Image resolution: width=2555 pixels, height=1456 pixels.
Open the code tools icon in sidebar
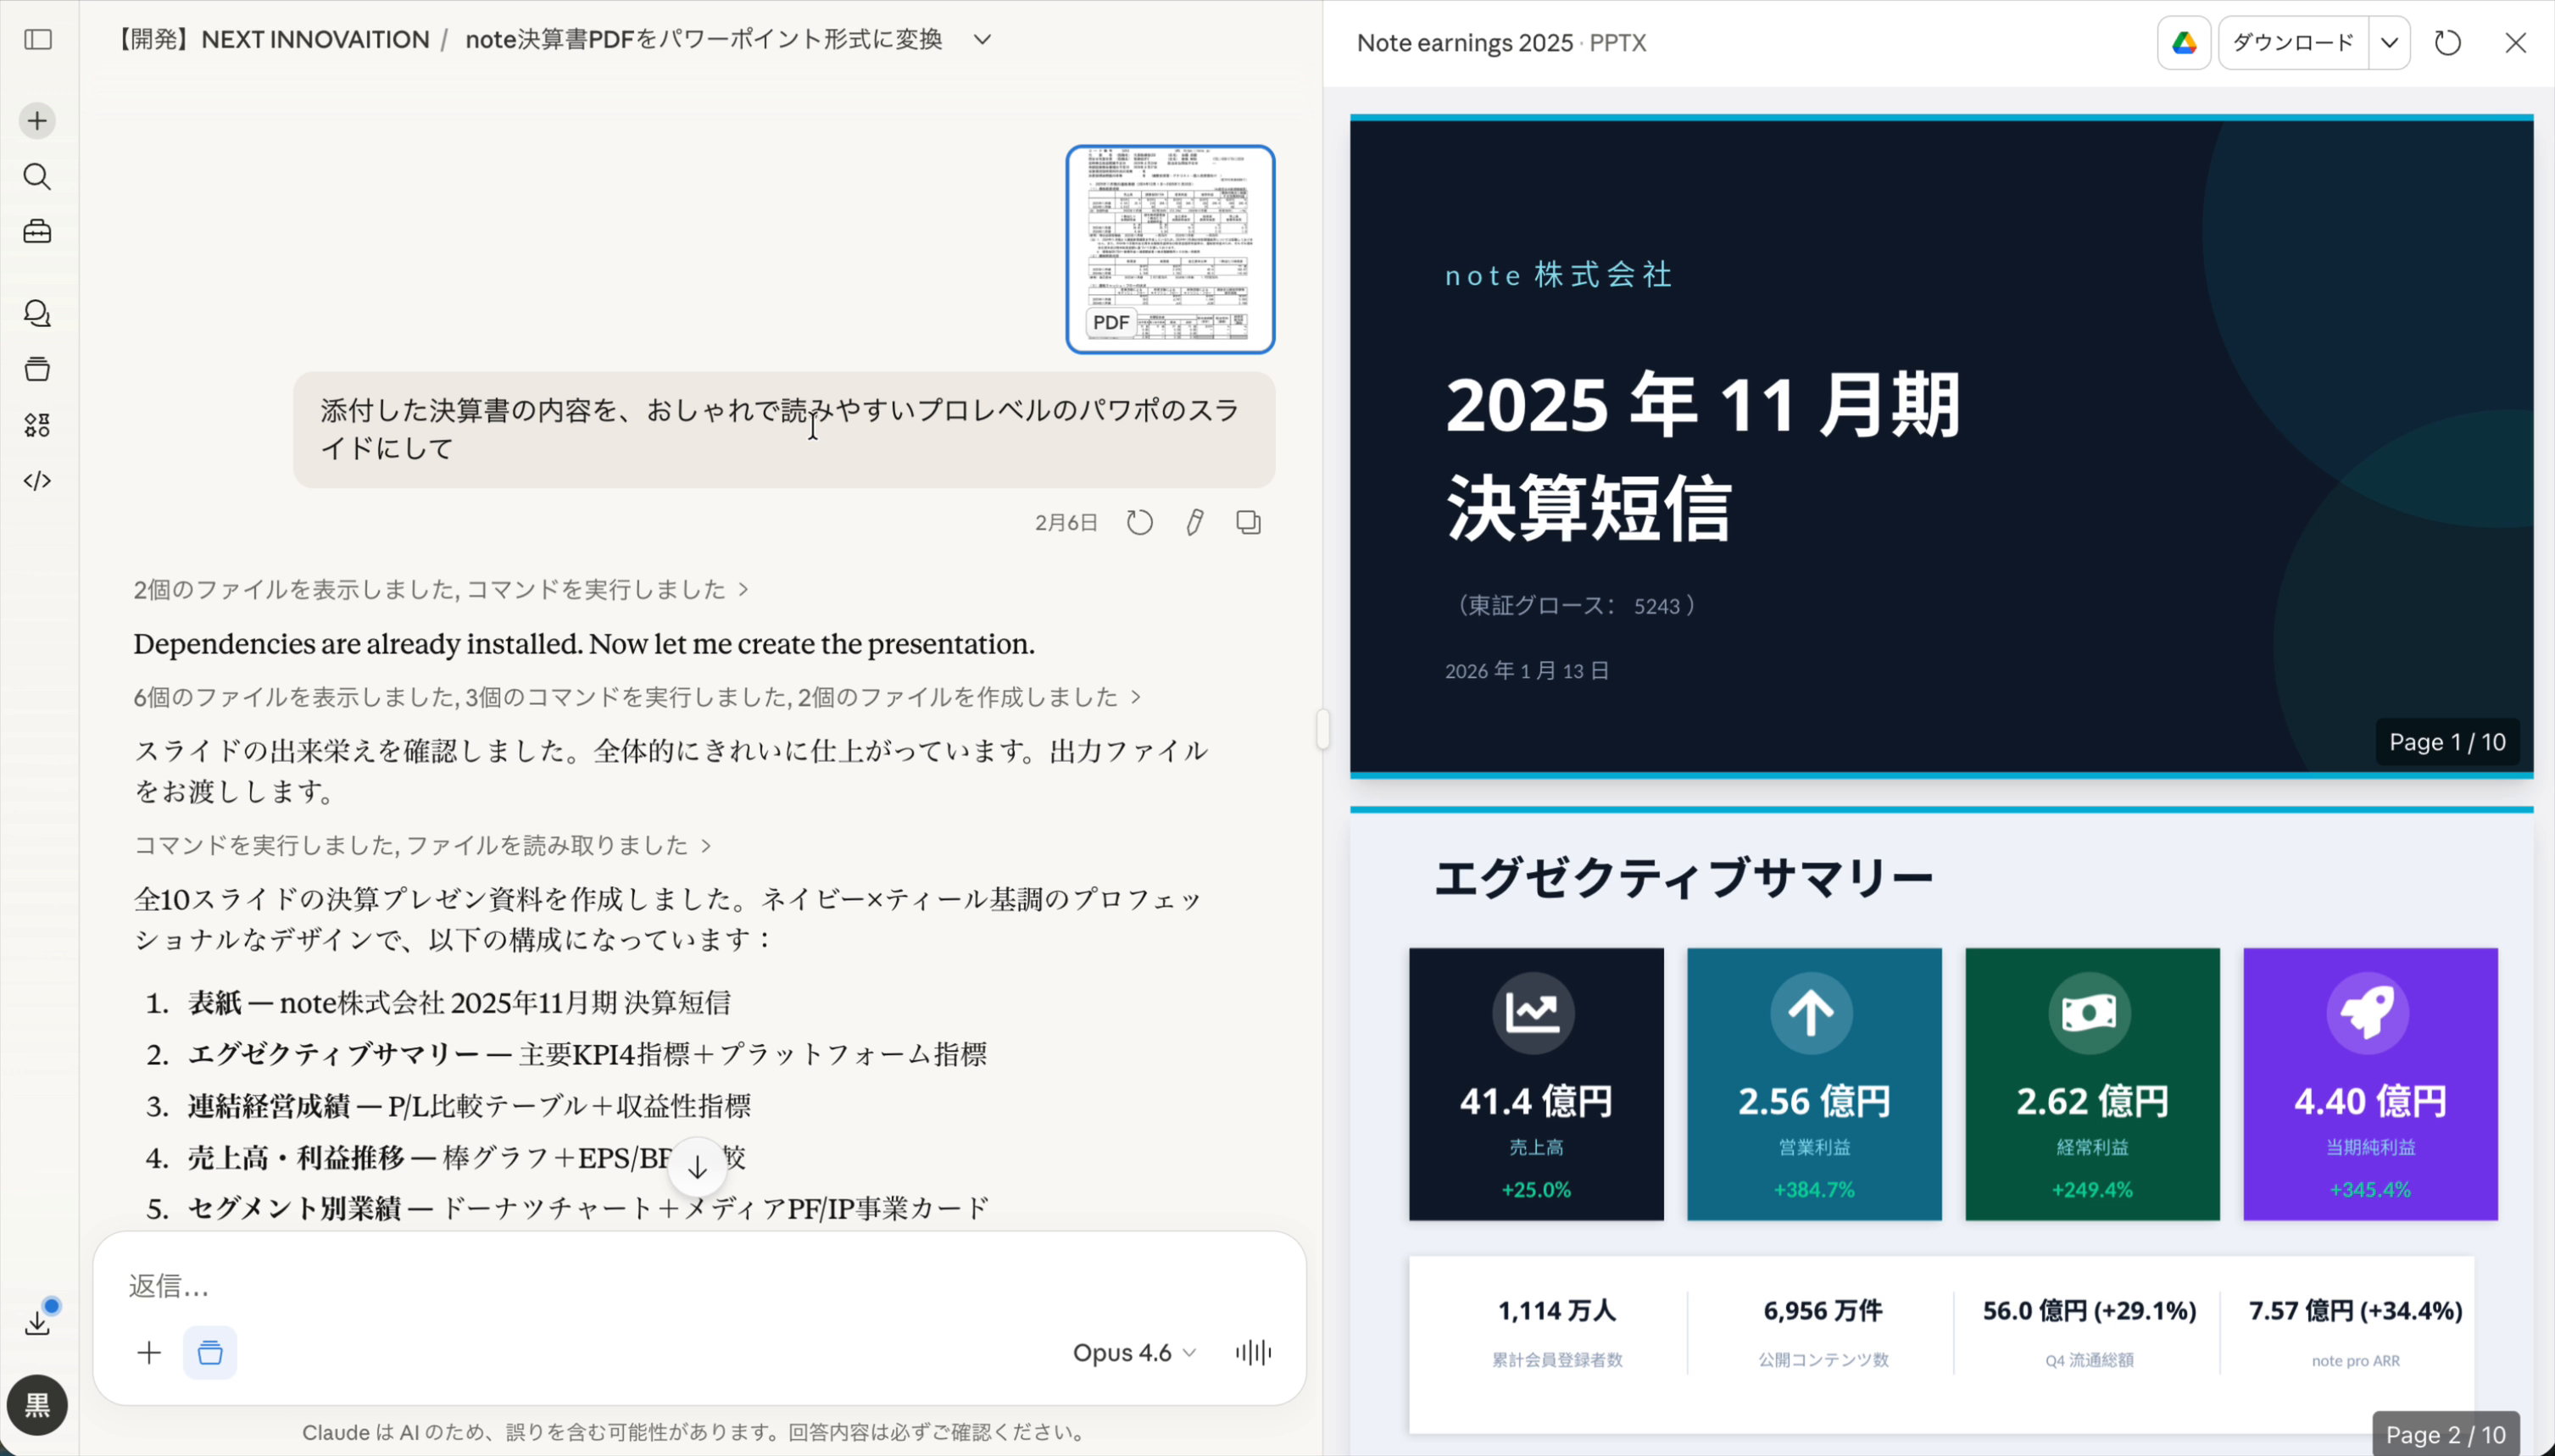point(37,481)
